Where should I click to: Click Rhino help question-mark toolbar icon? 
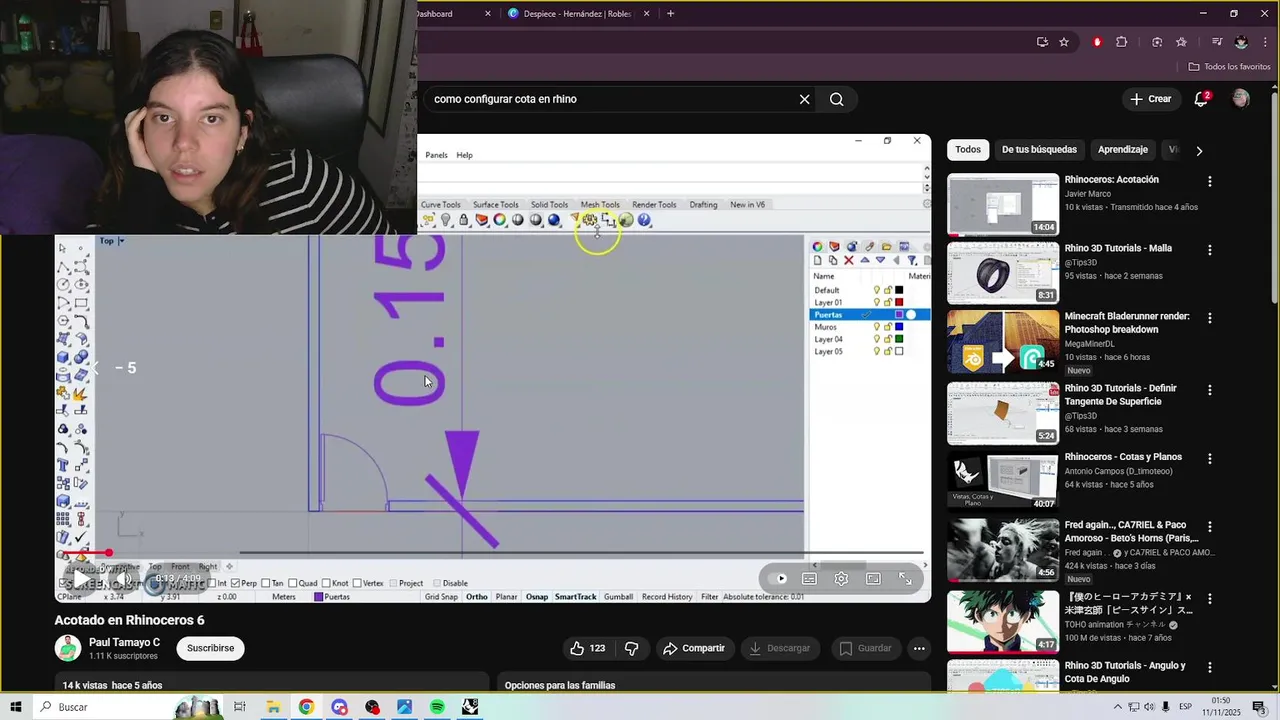(x=644, y=220)
